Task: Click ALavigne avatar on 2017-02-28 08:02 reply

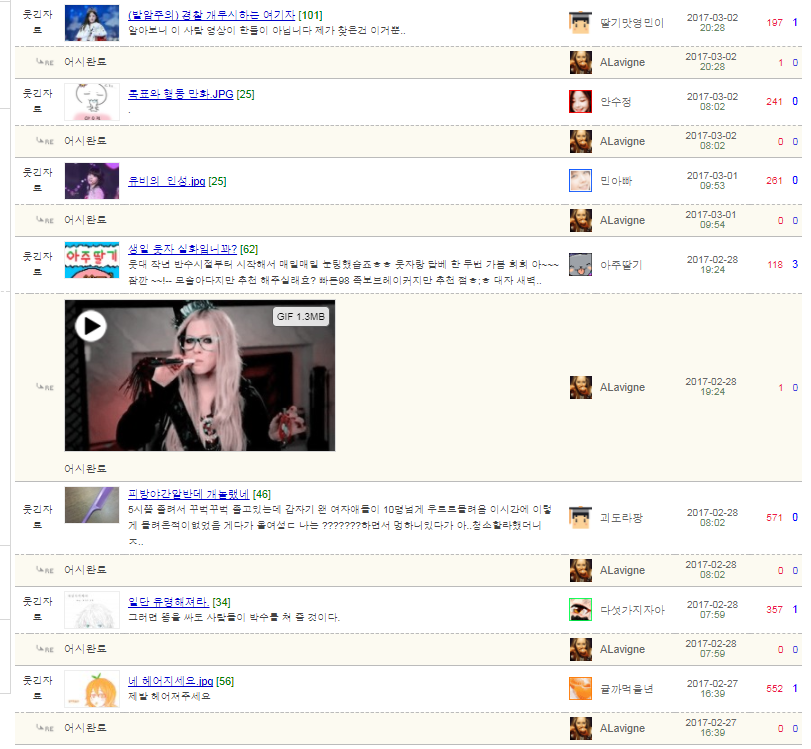Action: click(581, 570)
